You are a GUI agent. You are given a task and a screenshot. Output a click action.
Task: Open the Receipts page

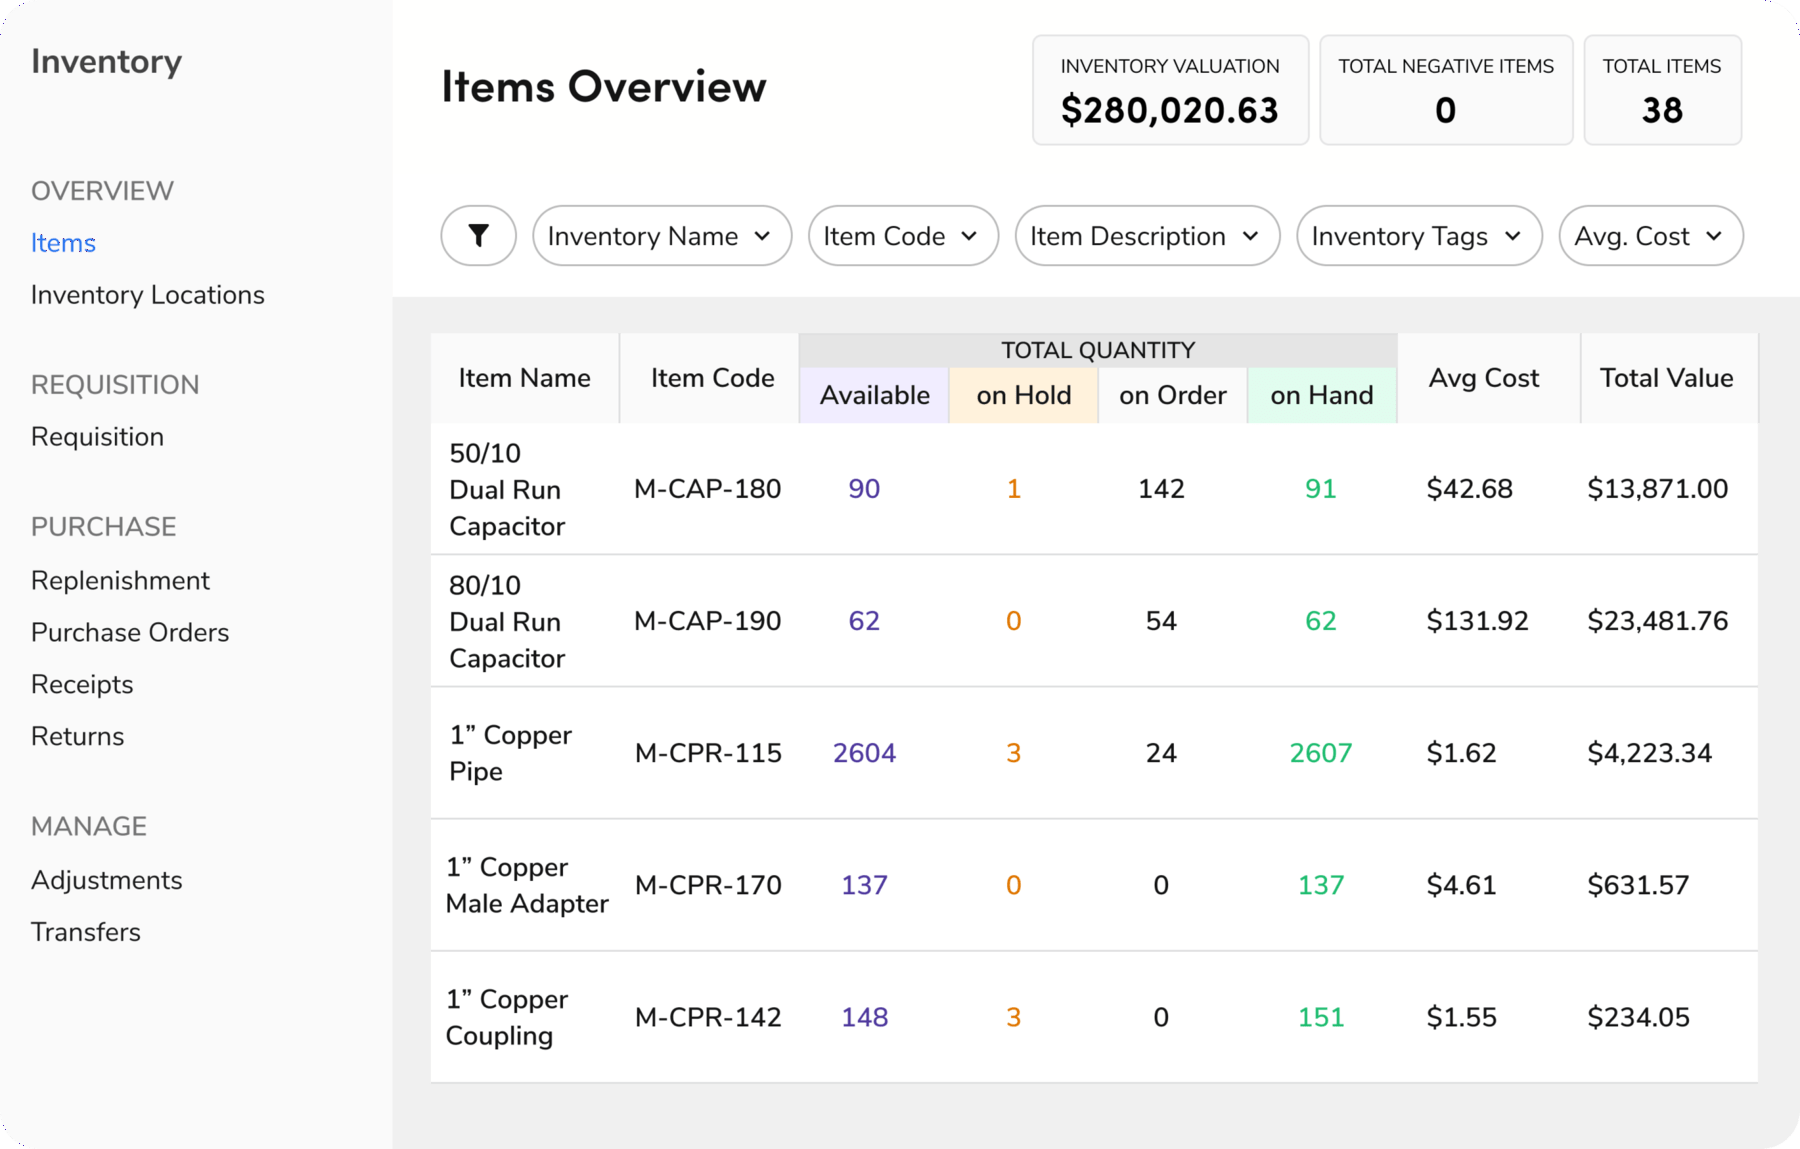pyautogui.click(x=82, y=685)
